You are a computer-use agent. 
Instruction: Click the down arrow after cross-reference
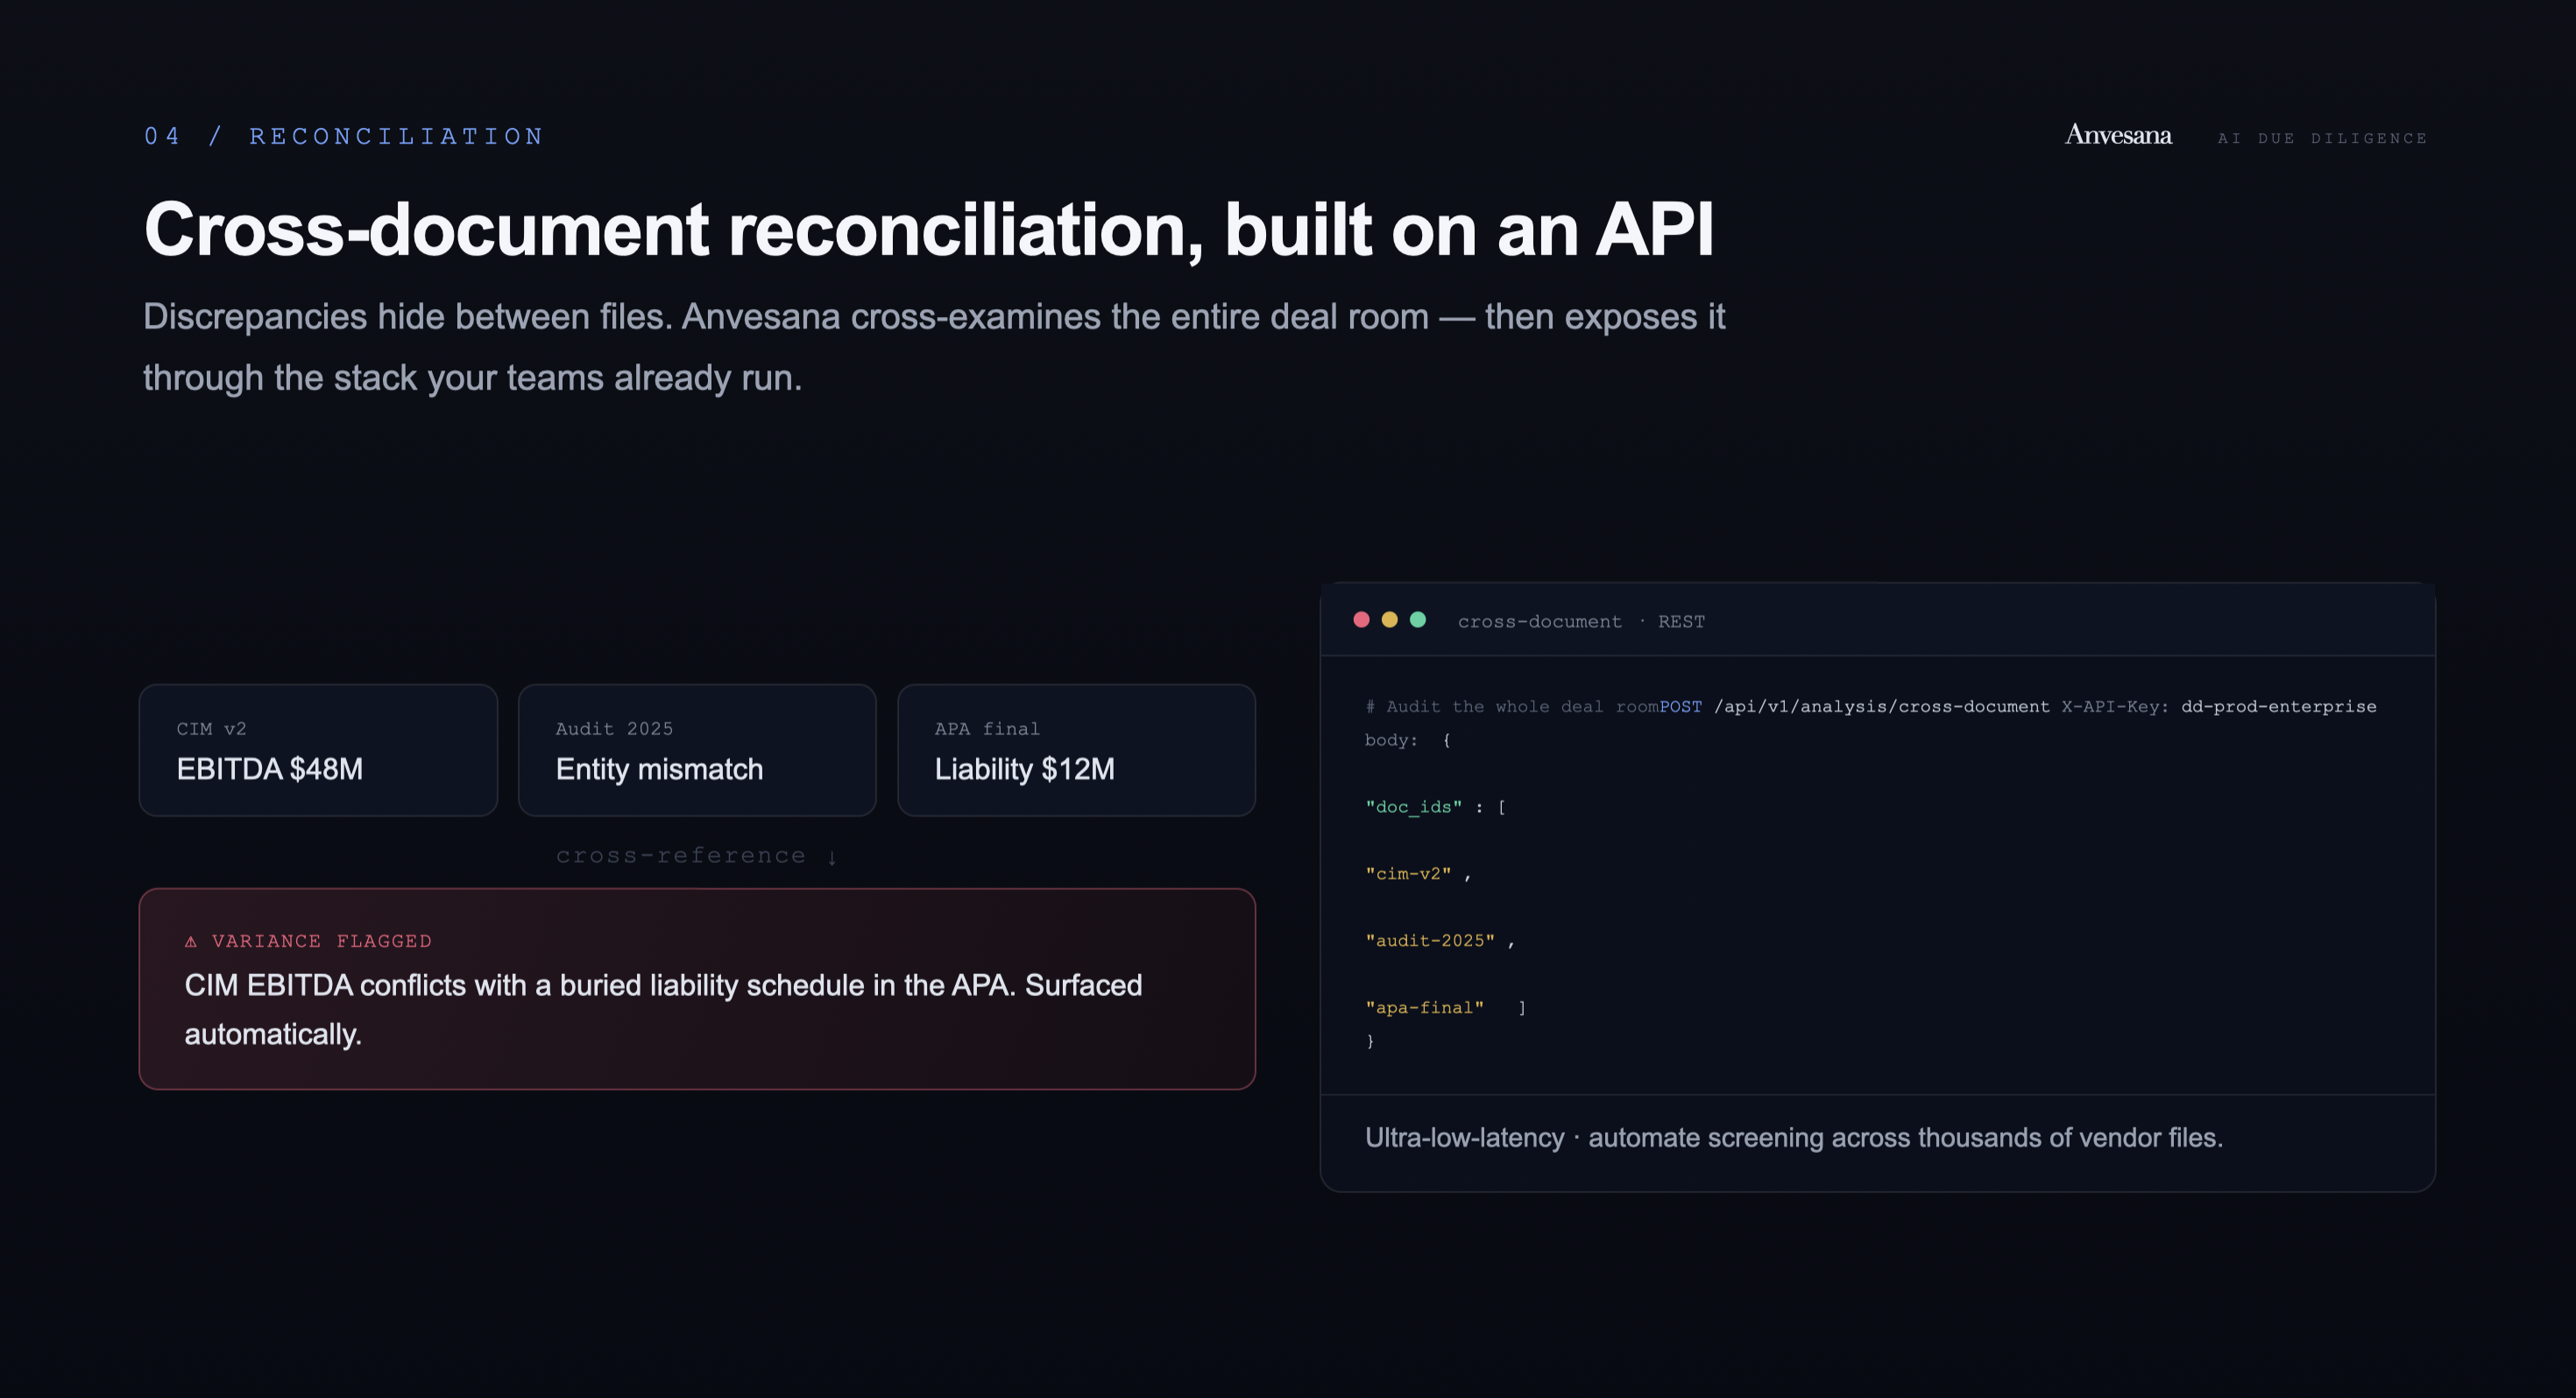(832, 857)
